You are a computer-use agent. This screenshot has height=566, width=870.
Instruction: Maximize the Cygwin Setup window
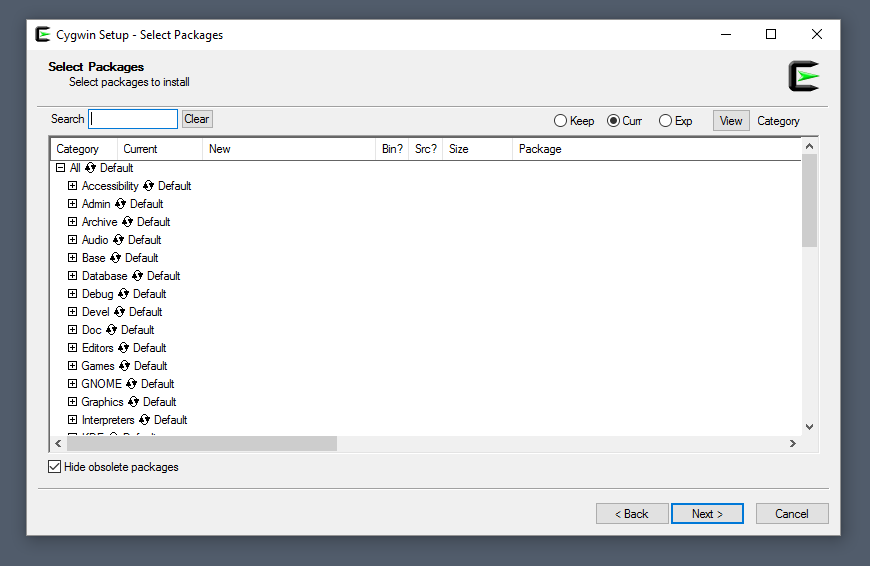click(771, 34)
